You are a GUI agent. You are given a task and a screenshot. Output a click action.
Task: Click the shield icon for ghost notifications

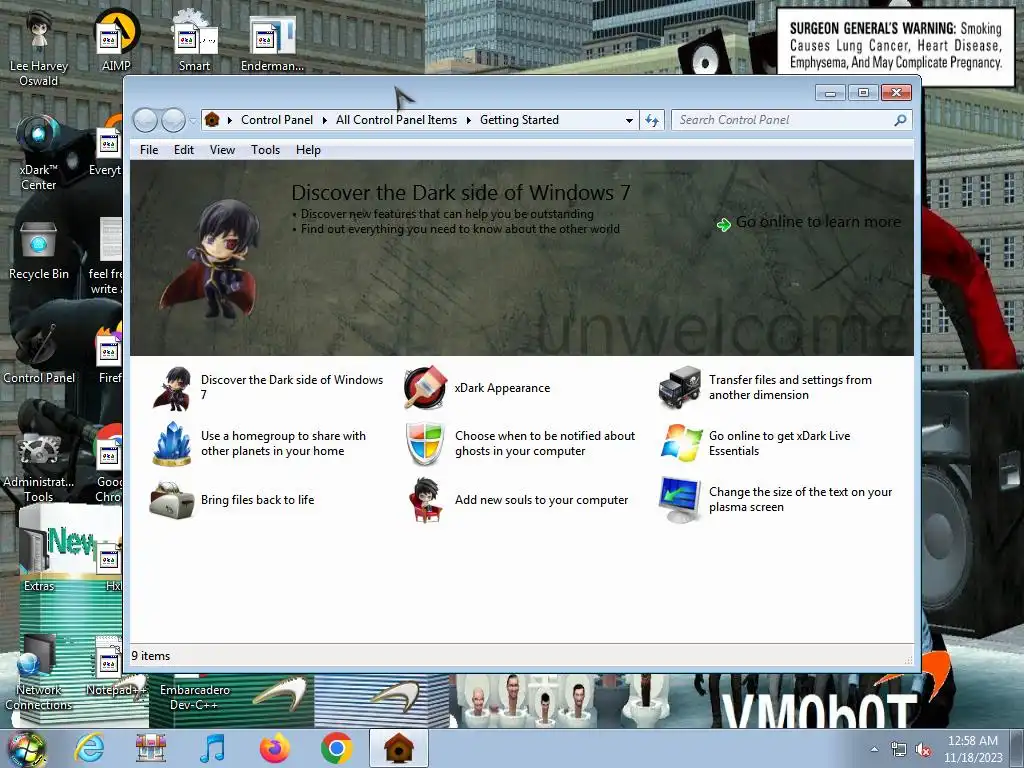pyautogui.click(x=425, y=443)
